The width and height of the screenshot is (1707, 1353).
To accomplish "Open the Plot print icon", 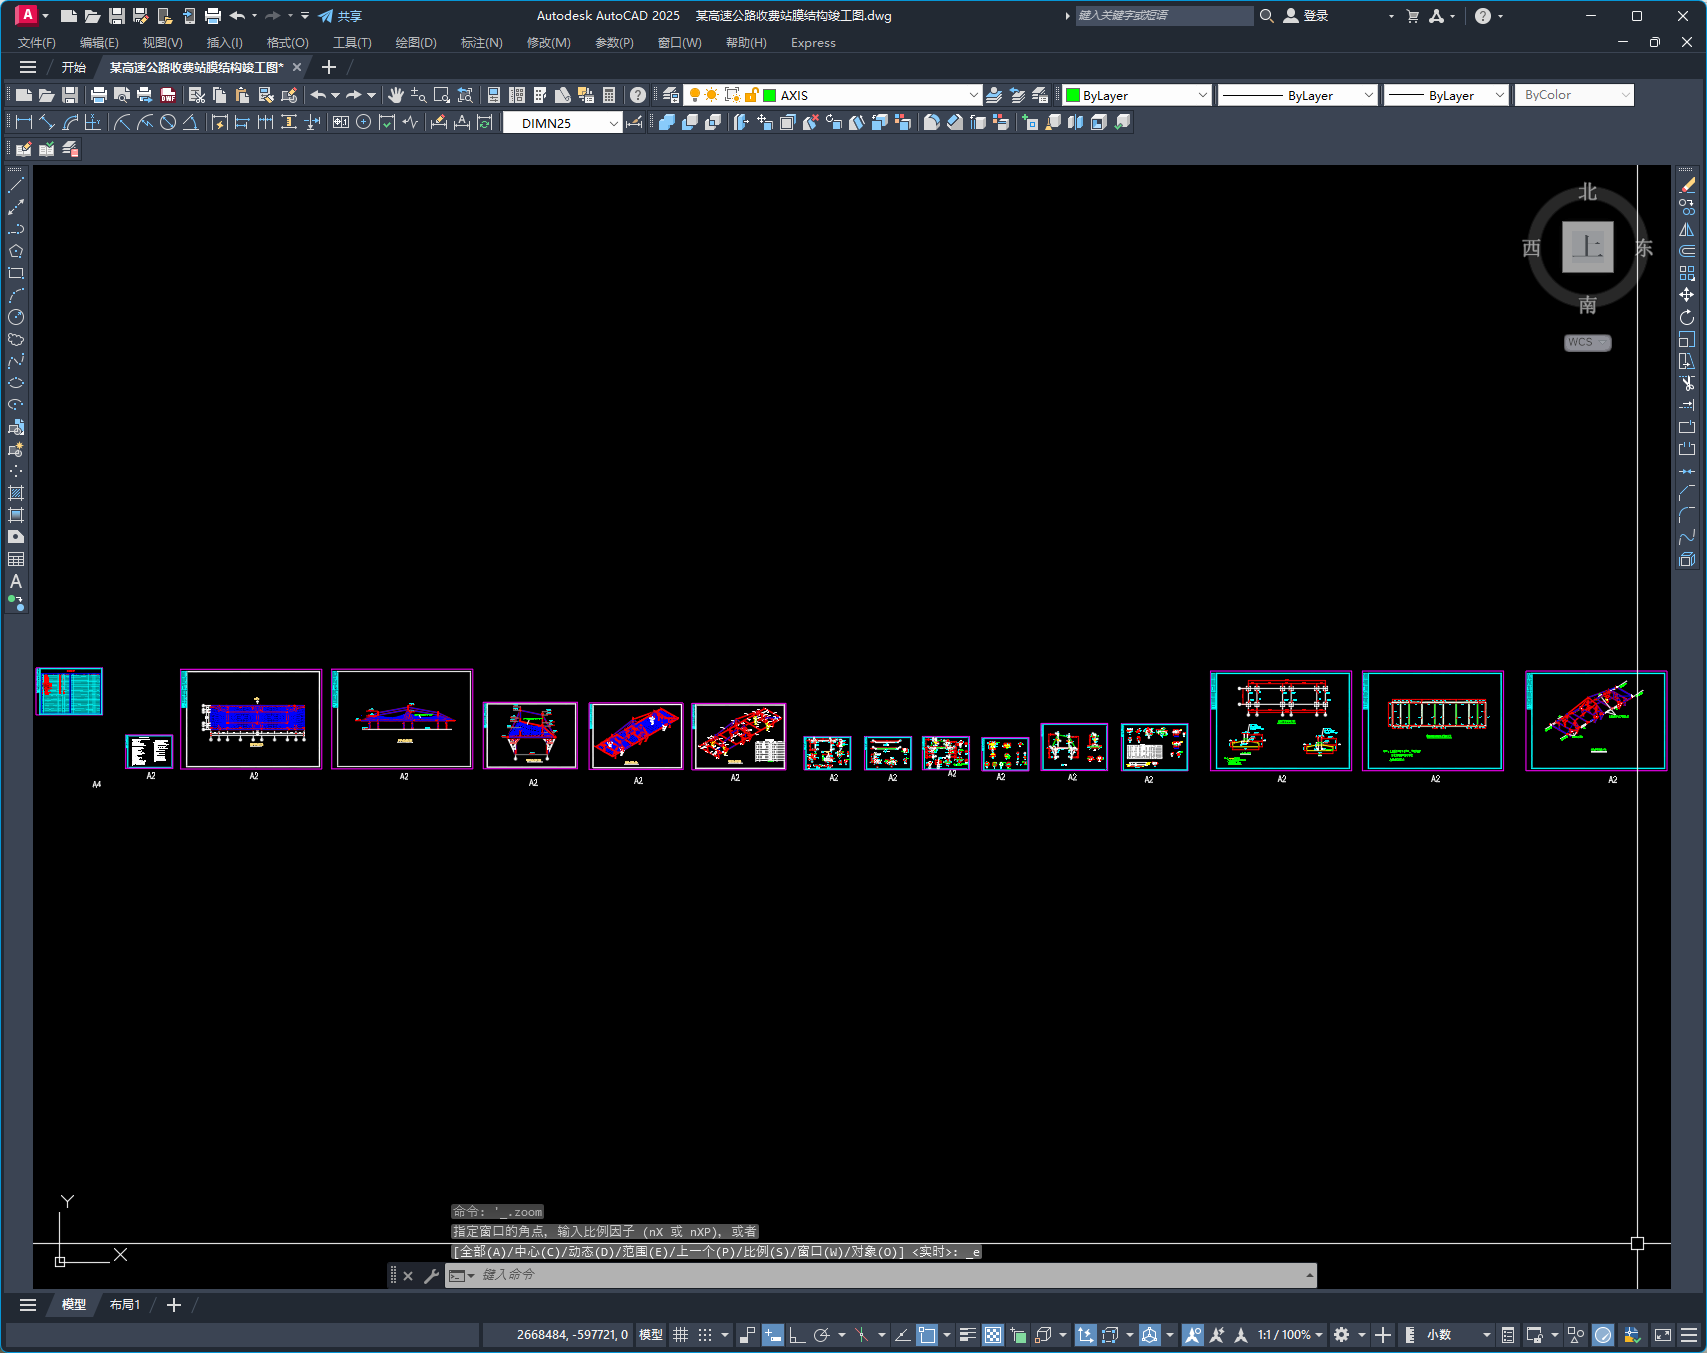I will point(98,95).
